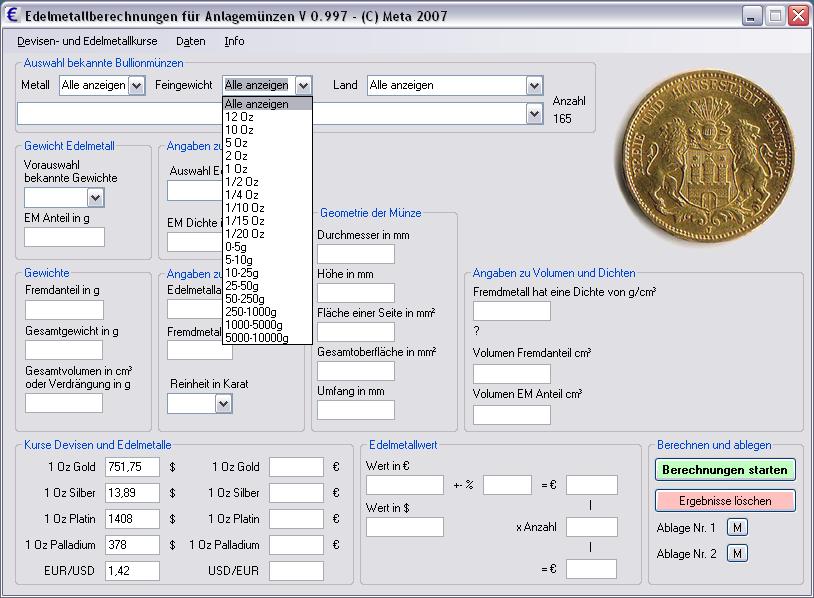This screenshot has height=598, width=814.
Task: Click Ergebnisse löschen button
Action: point(725,500)
